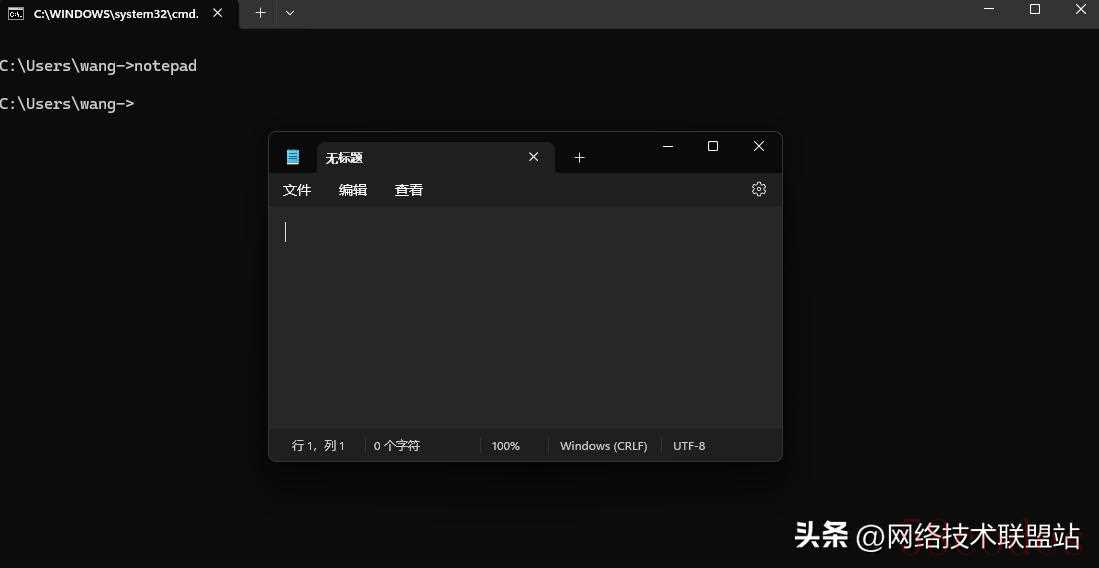This screenshot has width=1099, height=568.
Task: Open a new tab in the terminal
Action: coord(260,13)
